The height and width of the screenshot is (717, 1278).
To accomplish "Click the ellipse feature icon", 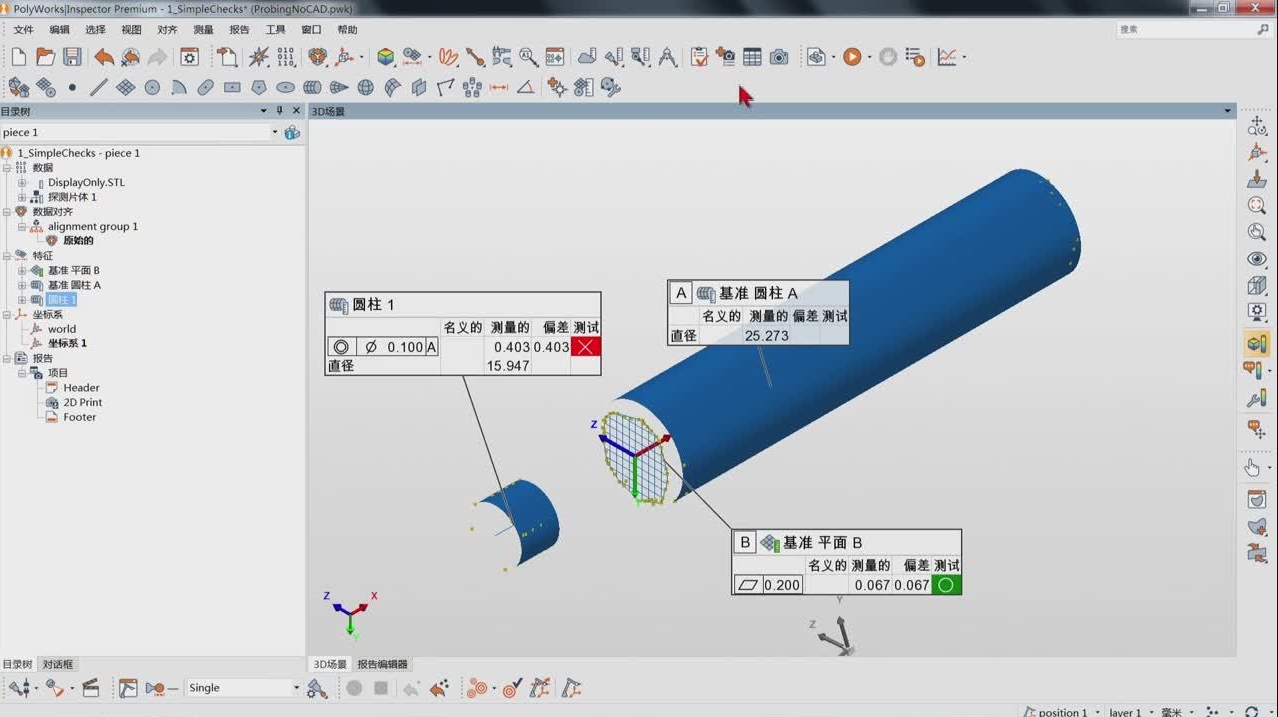I will point(285,88).
